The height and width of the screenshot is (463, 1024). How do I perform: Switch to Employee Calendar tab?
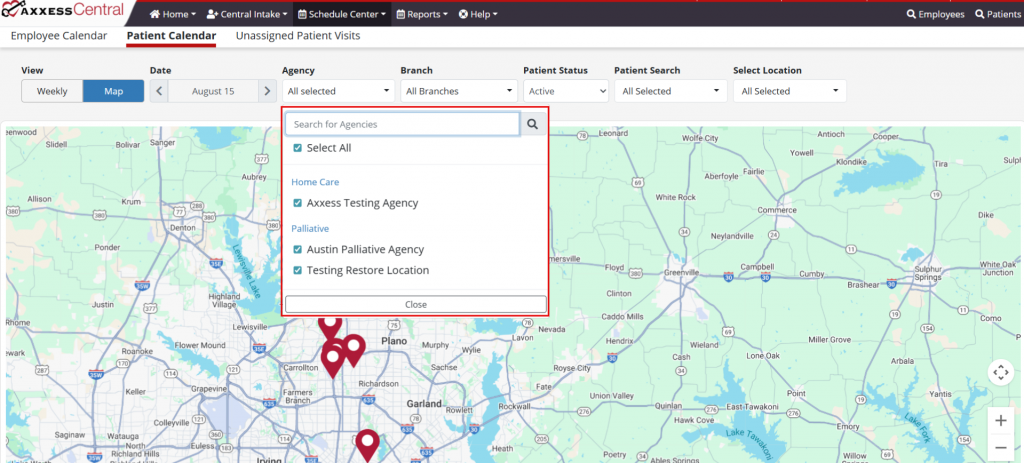[59, 36]
